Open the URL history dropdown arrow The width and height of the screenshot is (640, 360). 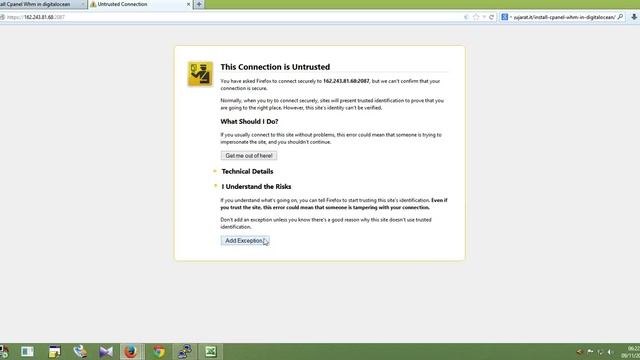[x=484, y=17]
